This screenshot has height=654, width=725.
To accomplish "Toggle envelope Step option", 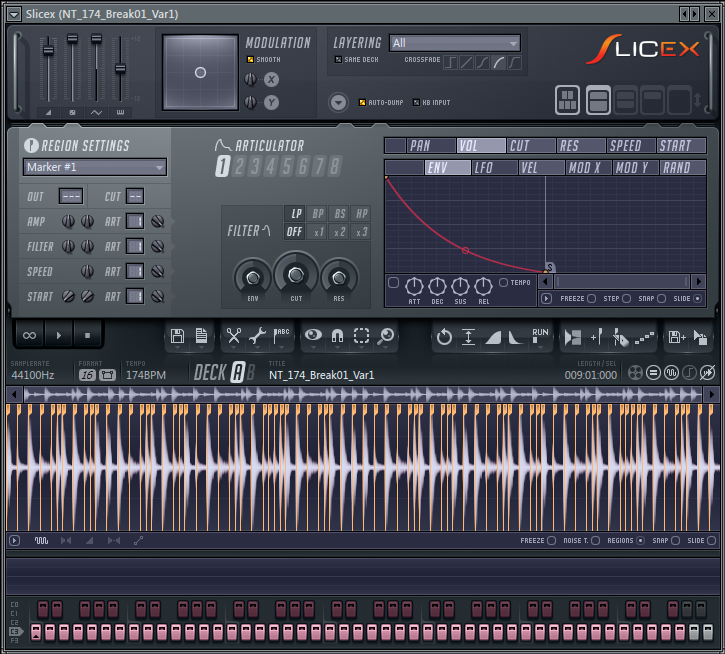I will tap(627, 299).
